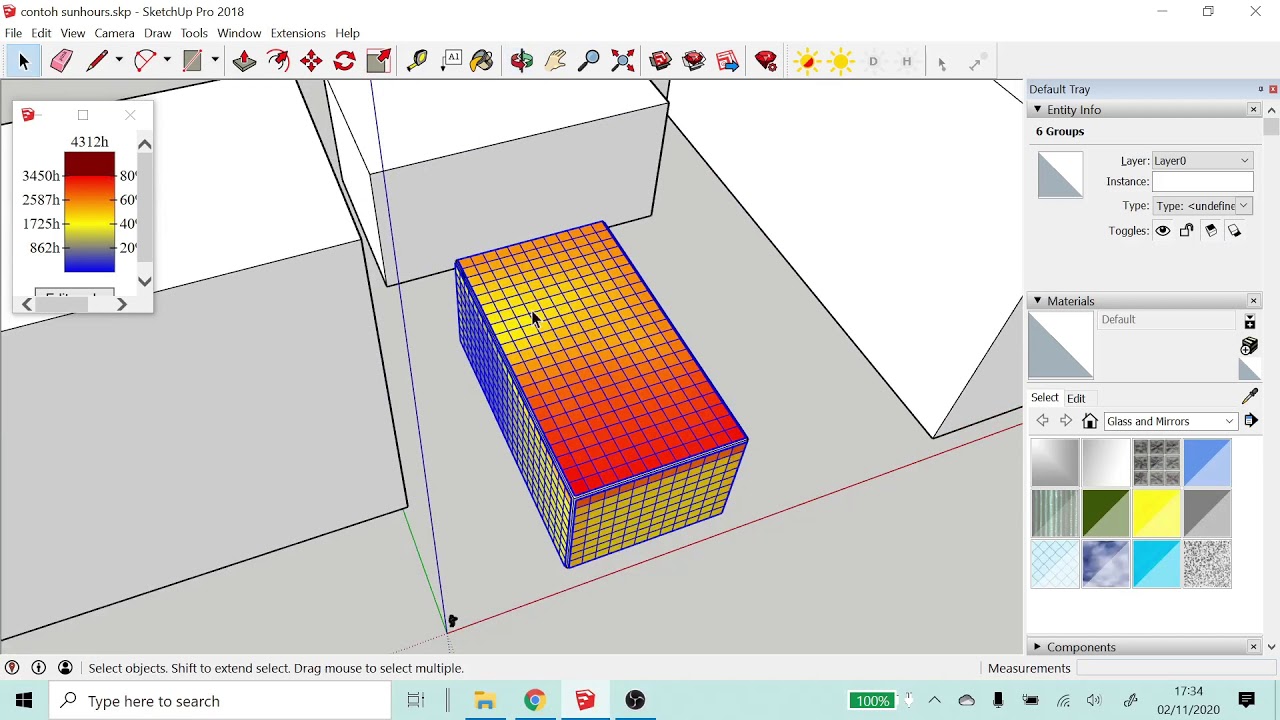Pick the Line pencil tool
1280x720 pixels.
pyautogui.click(x=97, y=62)
